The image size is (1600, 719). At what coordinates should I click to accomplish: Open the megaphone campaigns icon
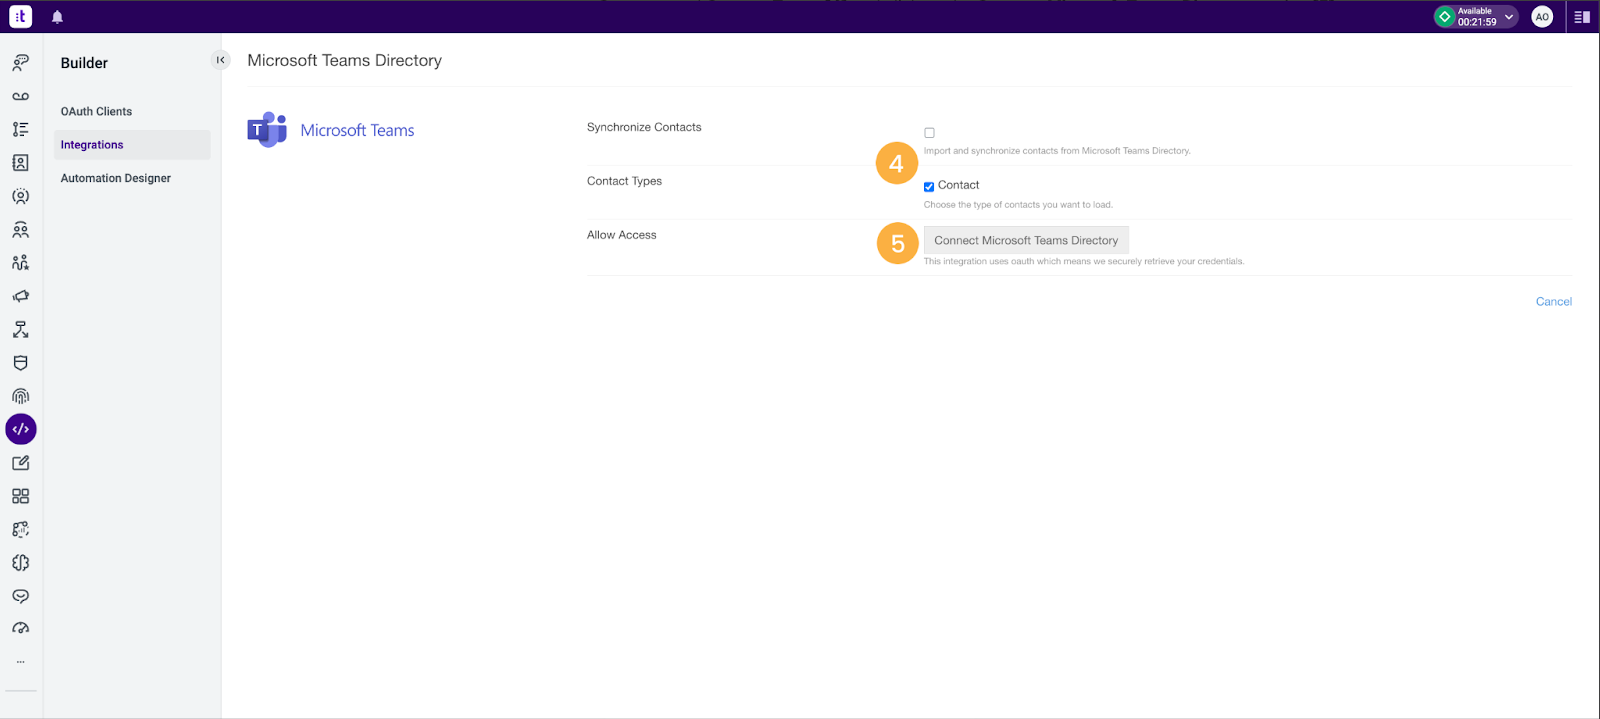pos(20,296)
